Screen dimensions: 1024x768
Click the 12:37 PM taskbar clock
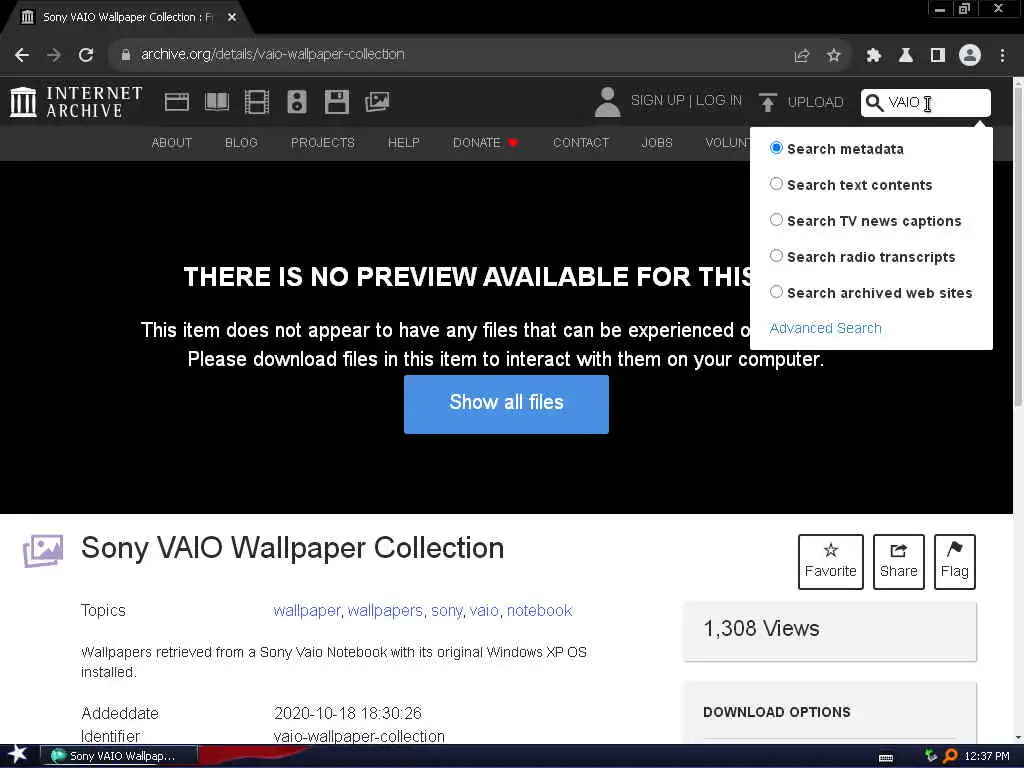987,756
